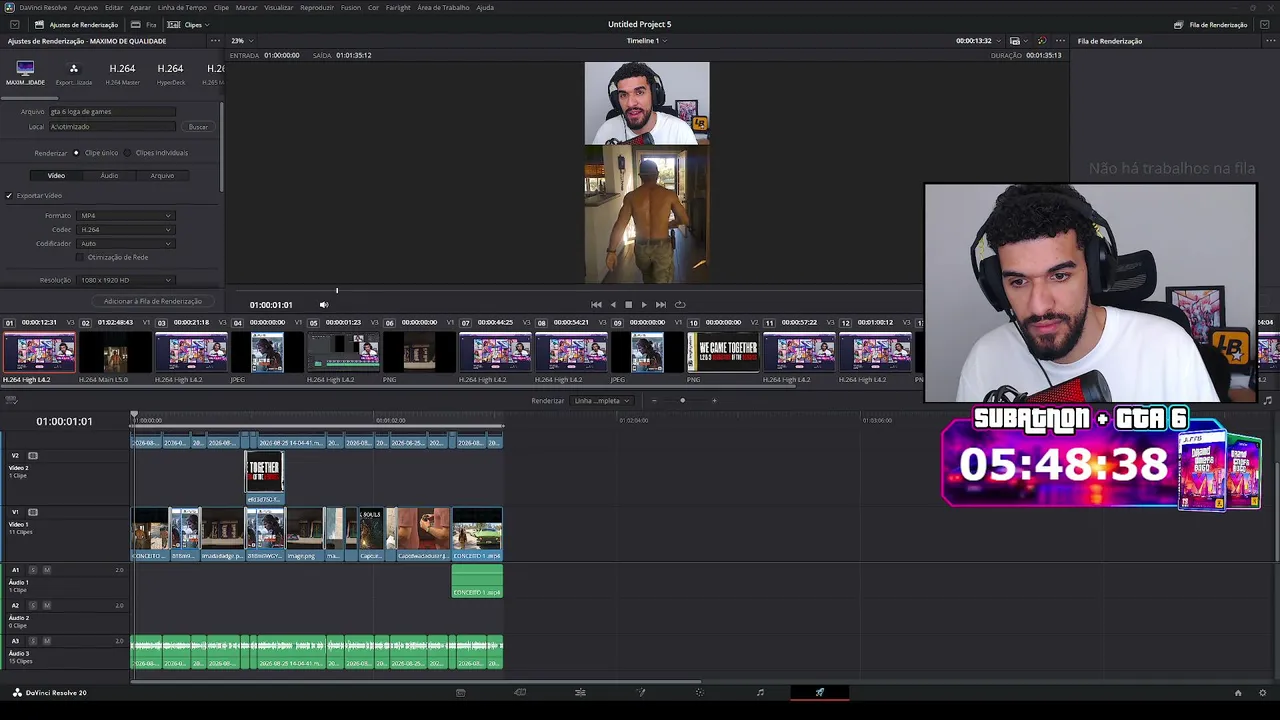Click the viewer scrubber bar playhead

coord(337,291)
